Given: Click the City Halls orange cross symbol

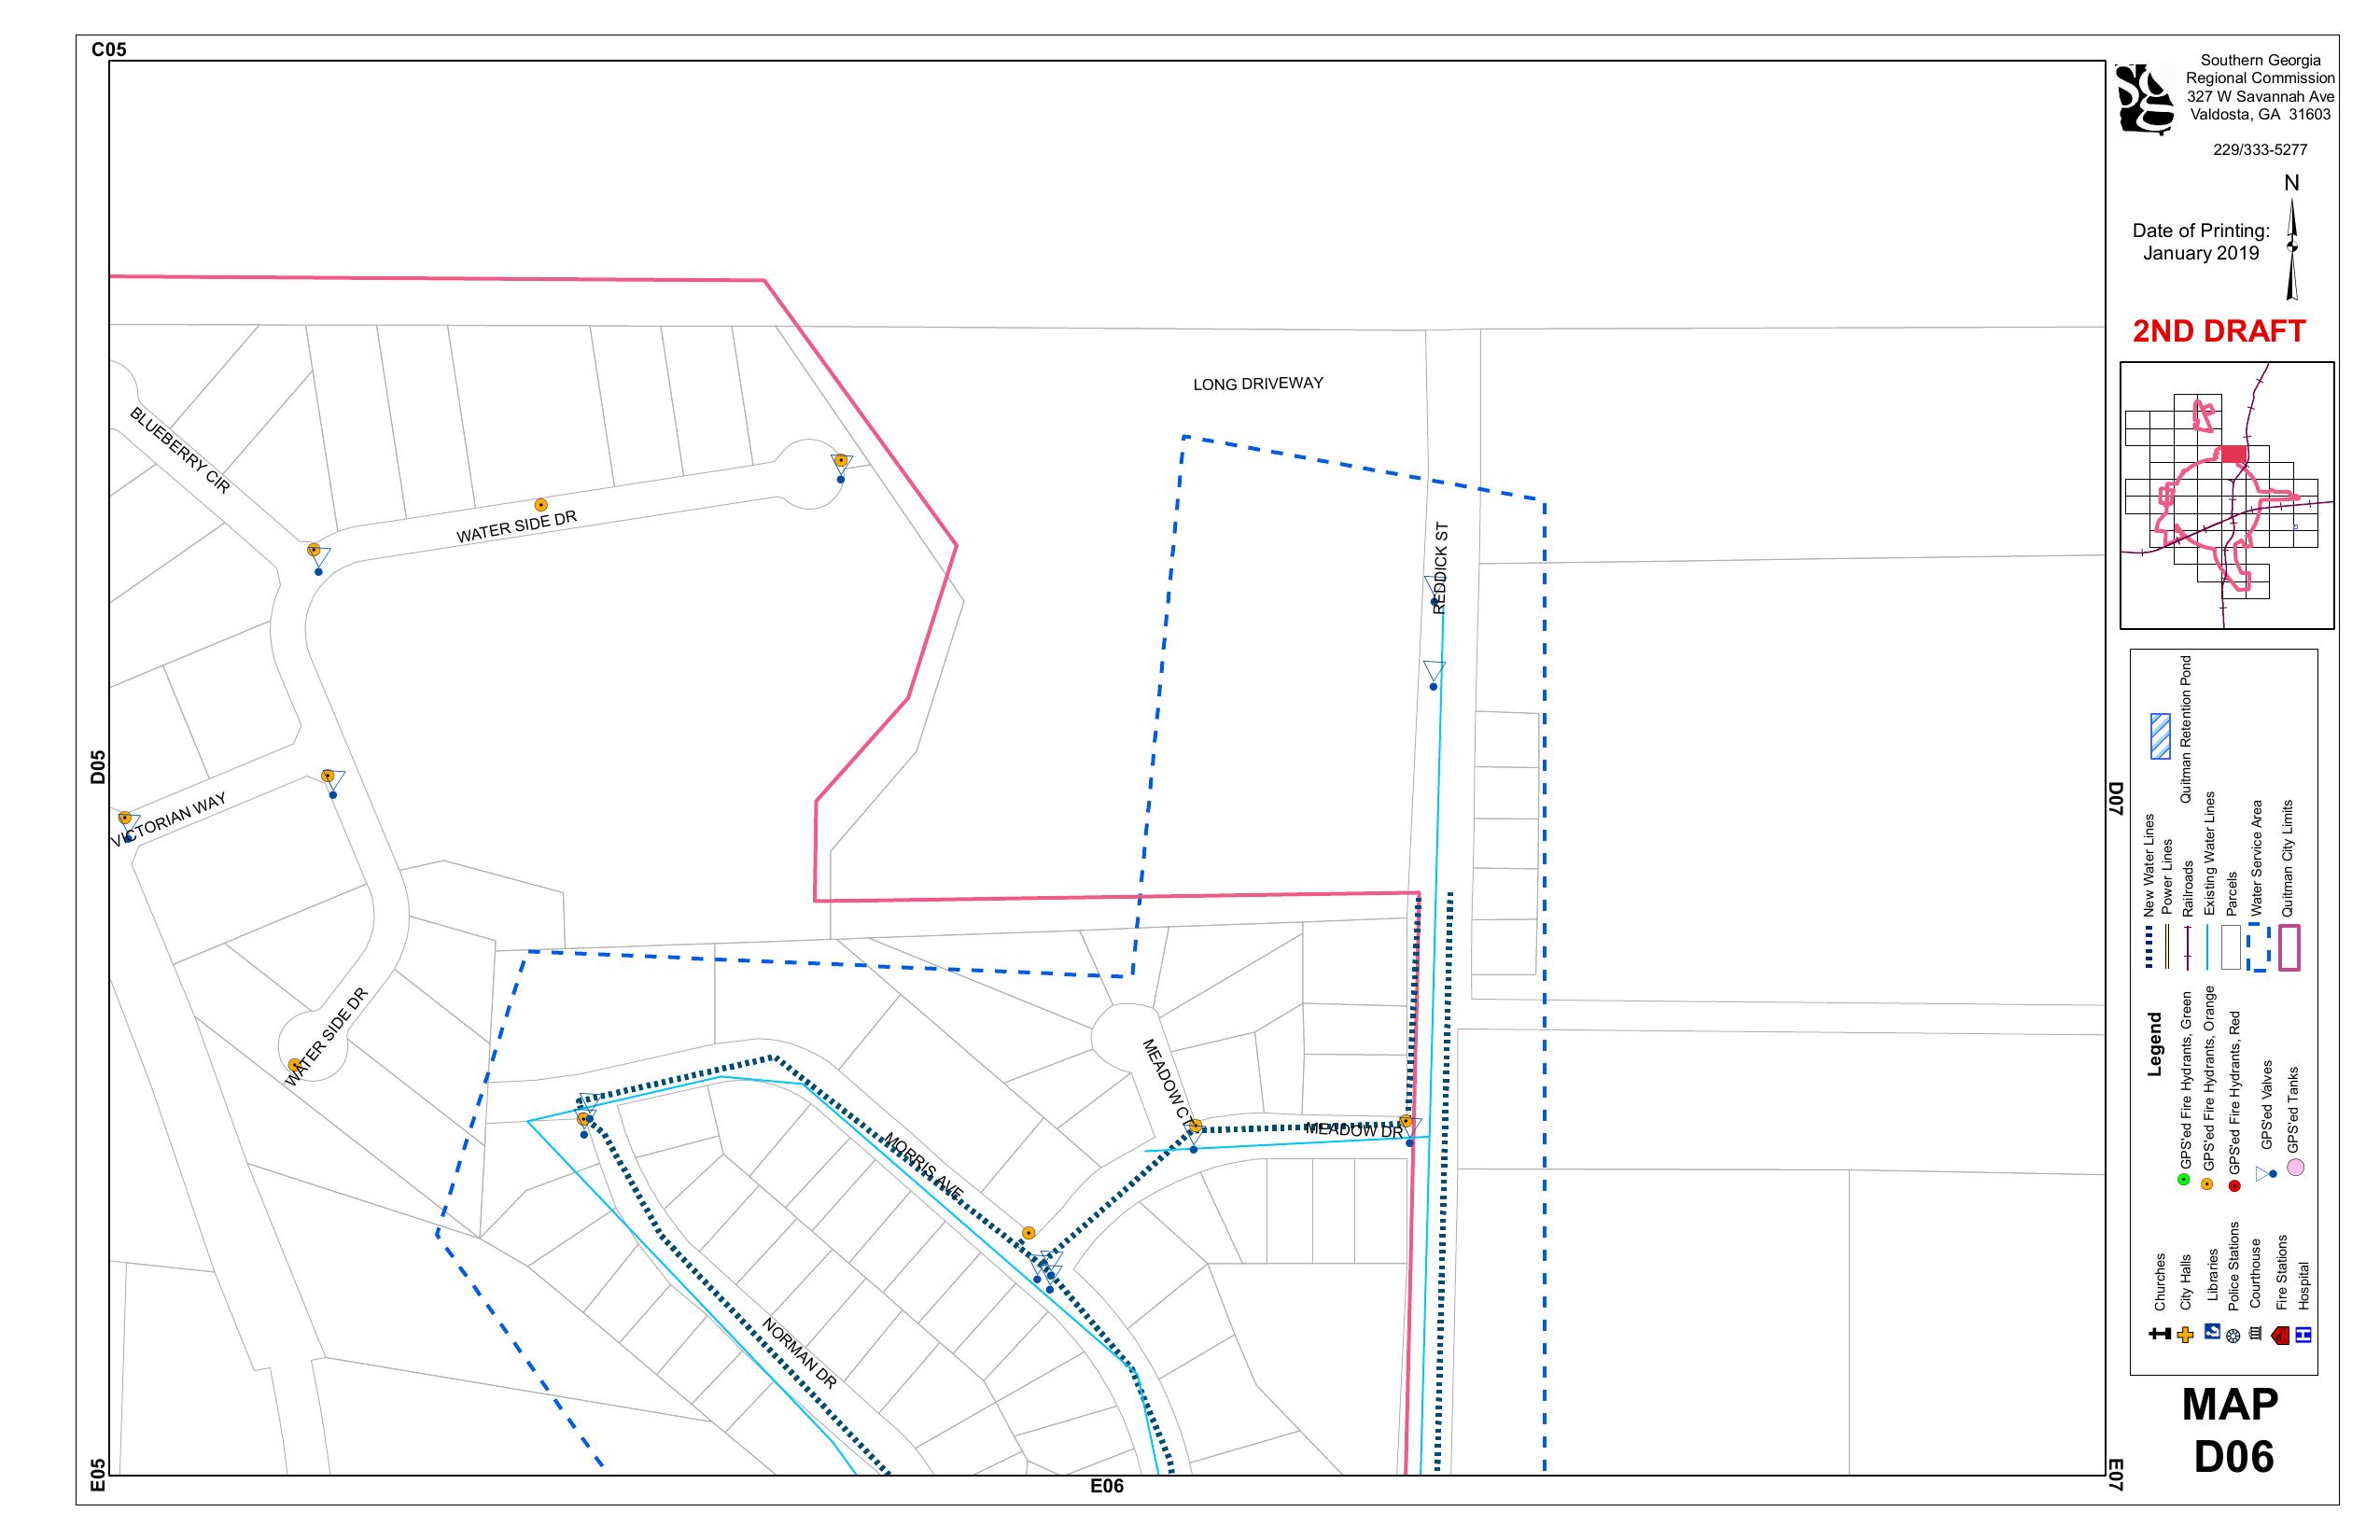Looking at the screenshot, I should click(x=2185, y=1334).
